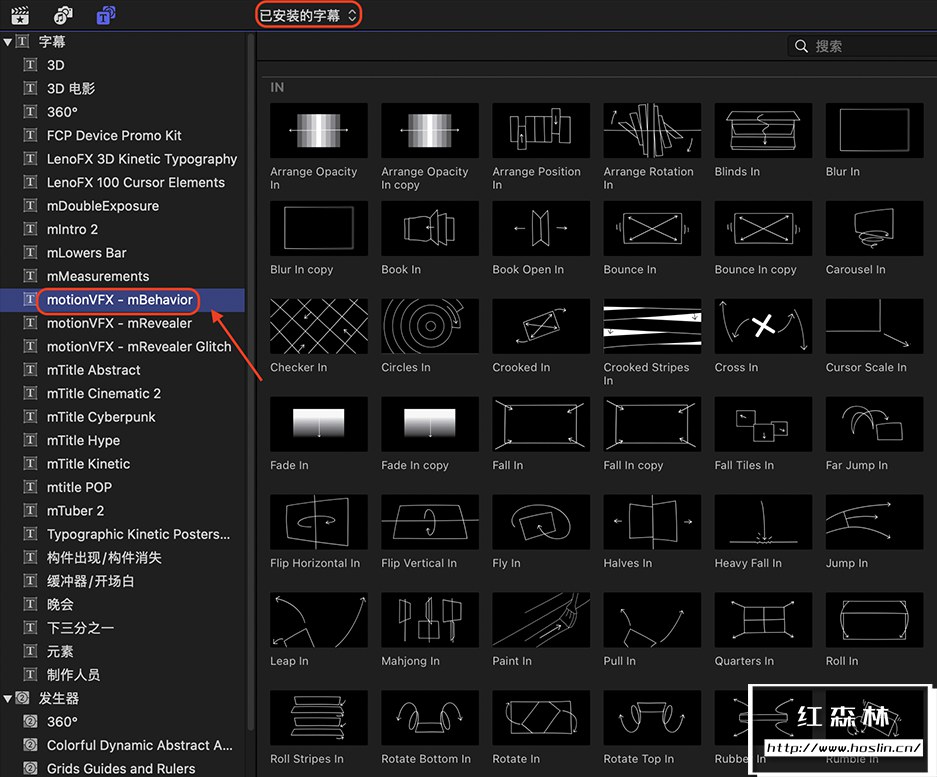Select the Arrange Opacity In thumbnail
This screenshot has height=777, width=937.
point(319,130)
